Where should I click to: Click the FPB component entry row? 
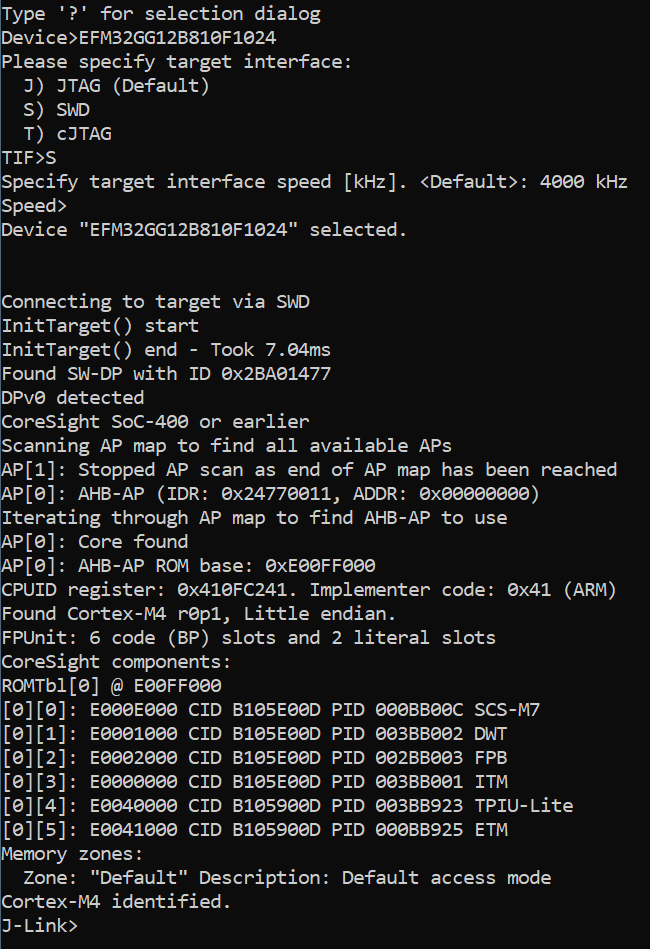tap(254, 758)
